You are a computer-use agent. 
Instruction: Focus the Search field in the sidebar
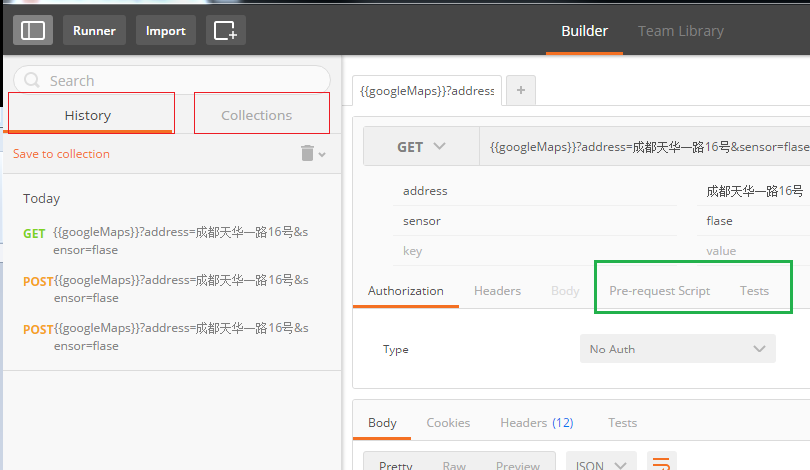(x=172, y=80)
